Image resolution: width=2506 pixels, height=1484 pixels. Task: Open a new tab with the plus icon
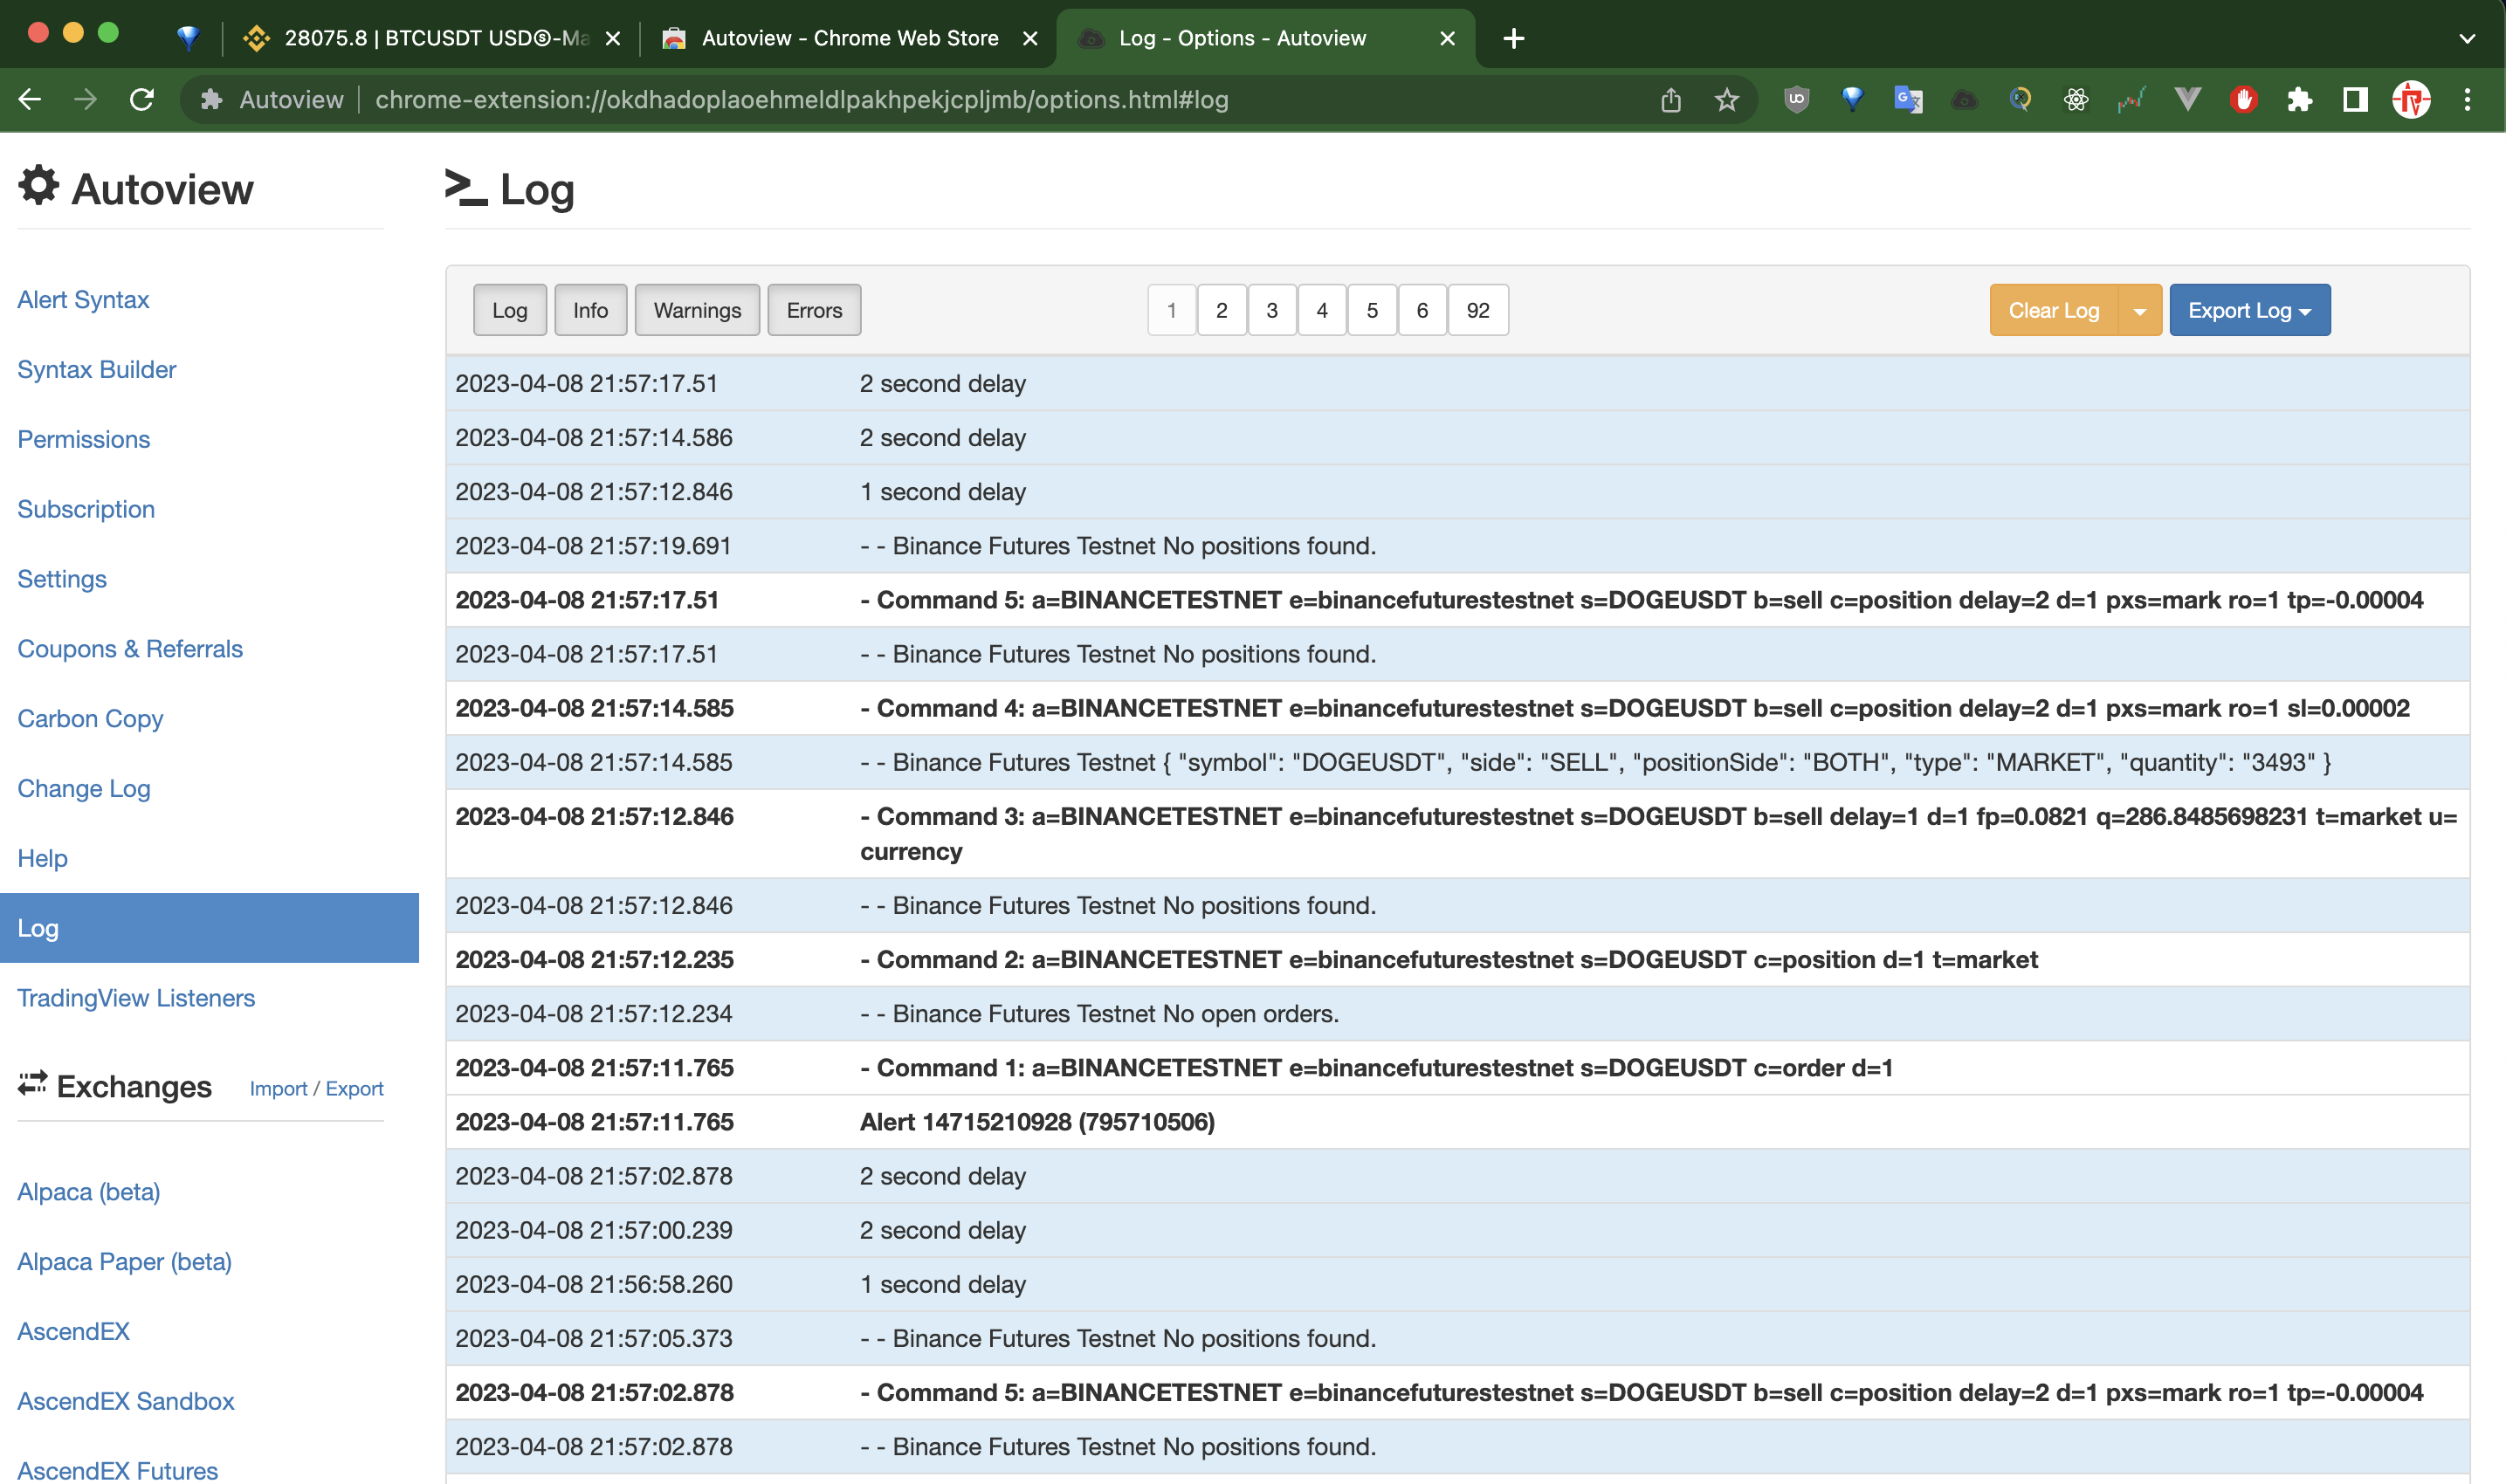1514,38
